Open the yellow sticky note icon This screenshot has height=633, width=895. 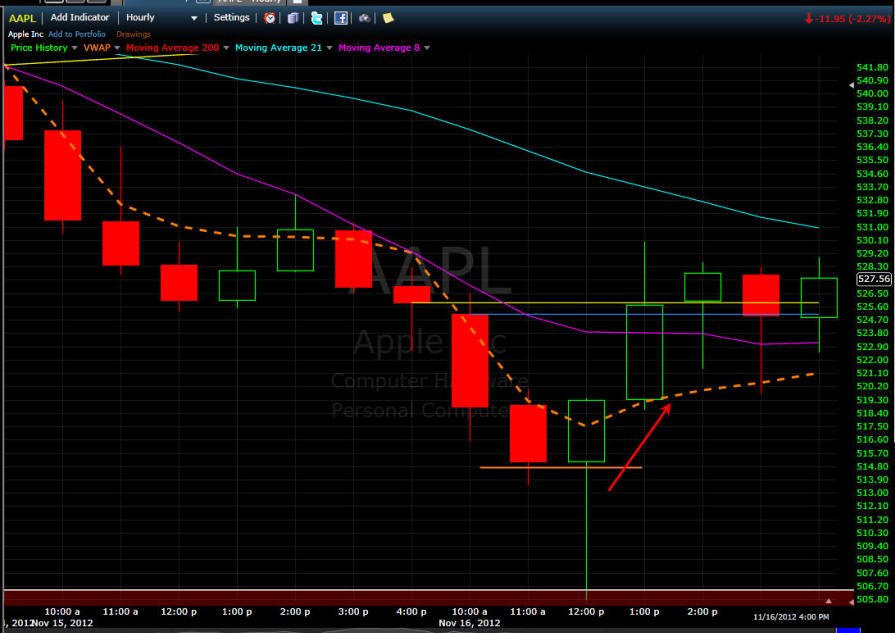click(x=388, y=18)
